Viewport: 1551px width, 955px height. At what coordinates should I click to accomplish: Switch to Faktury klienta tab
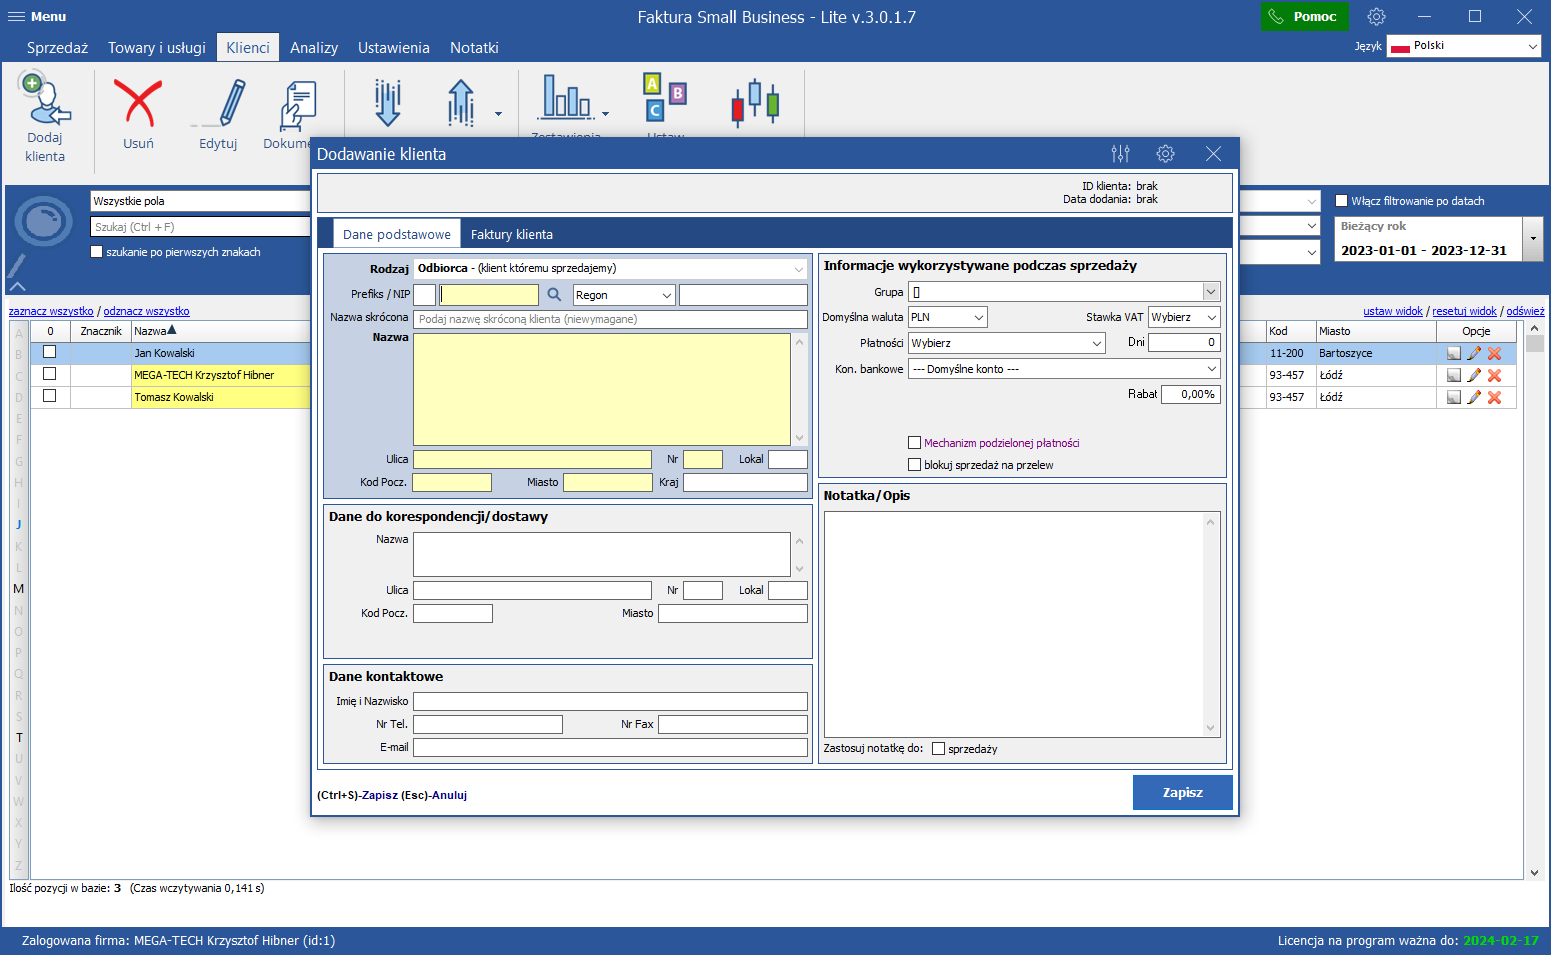click(511, 235)
